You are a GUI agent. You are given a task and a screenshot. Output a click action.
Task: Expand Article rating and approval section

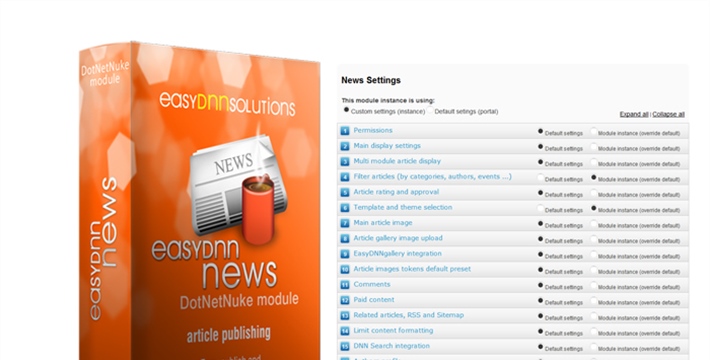tap(396, 192)
